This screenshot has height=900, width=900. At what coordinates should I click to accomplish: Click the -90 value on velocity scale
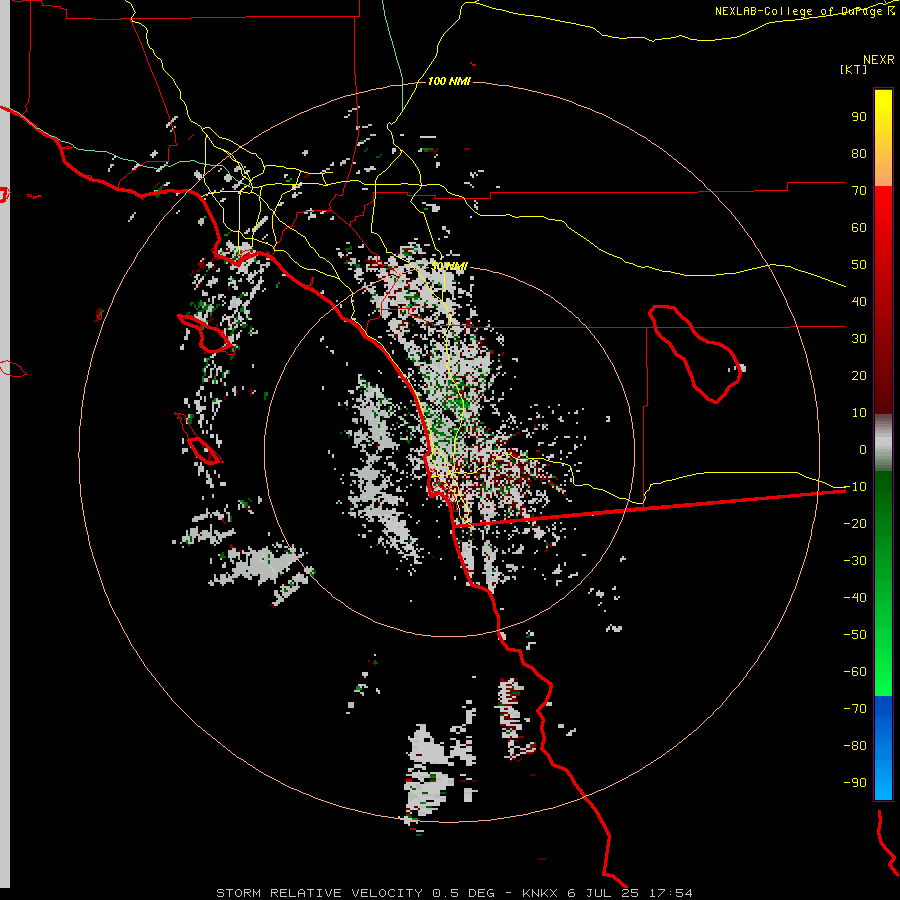[x=855, y=783]
